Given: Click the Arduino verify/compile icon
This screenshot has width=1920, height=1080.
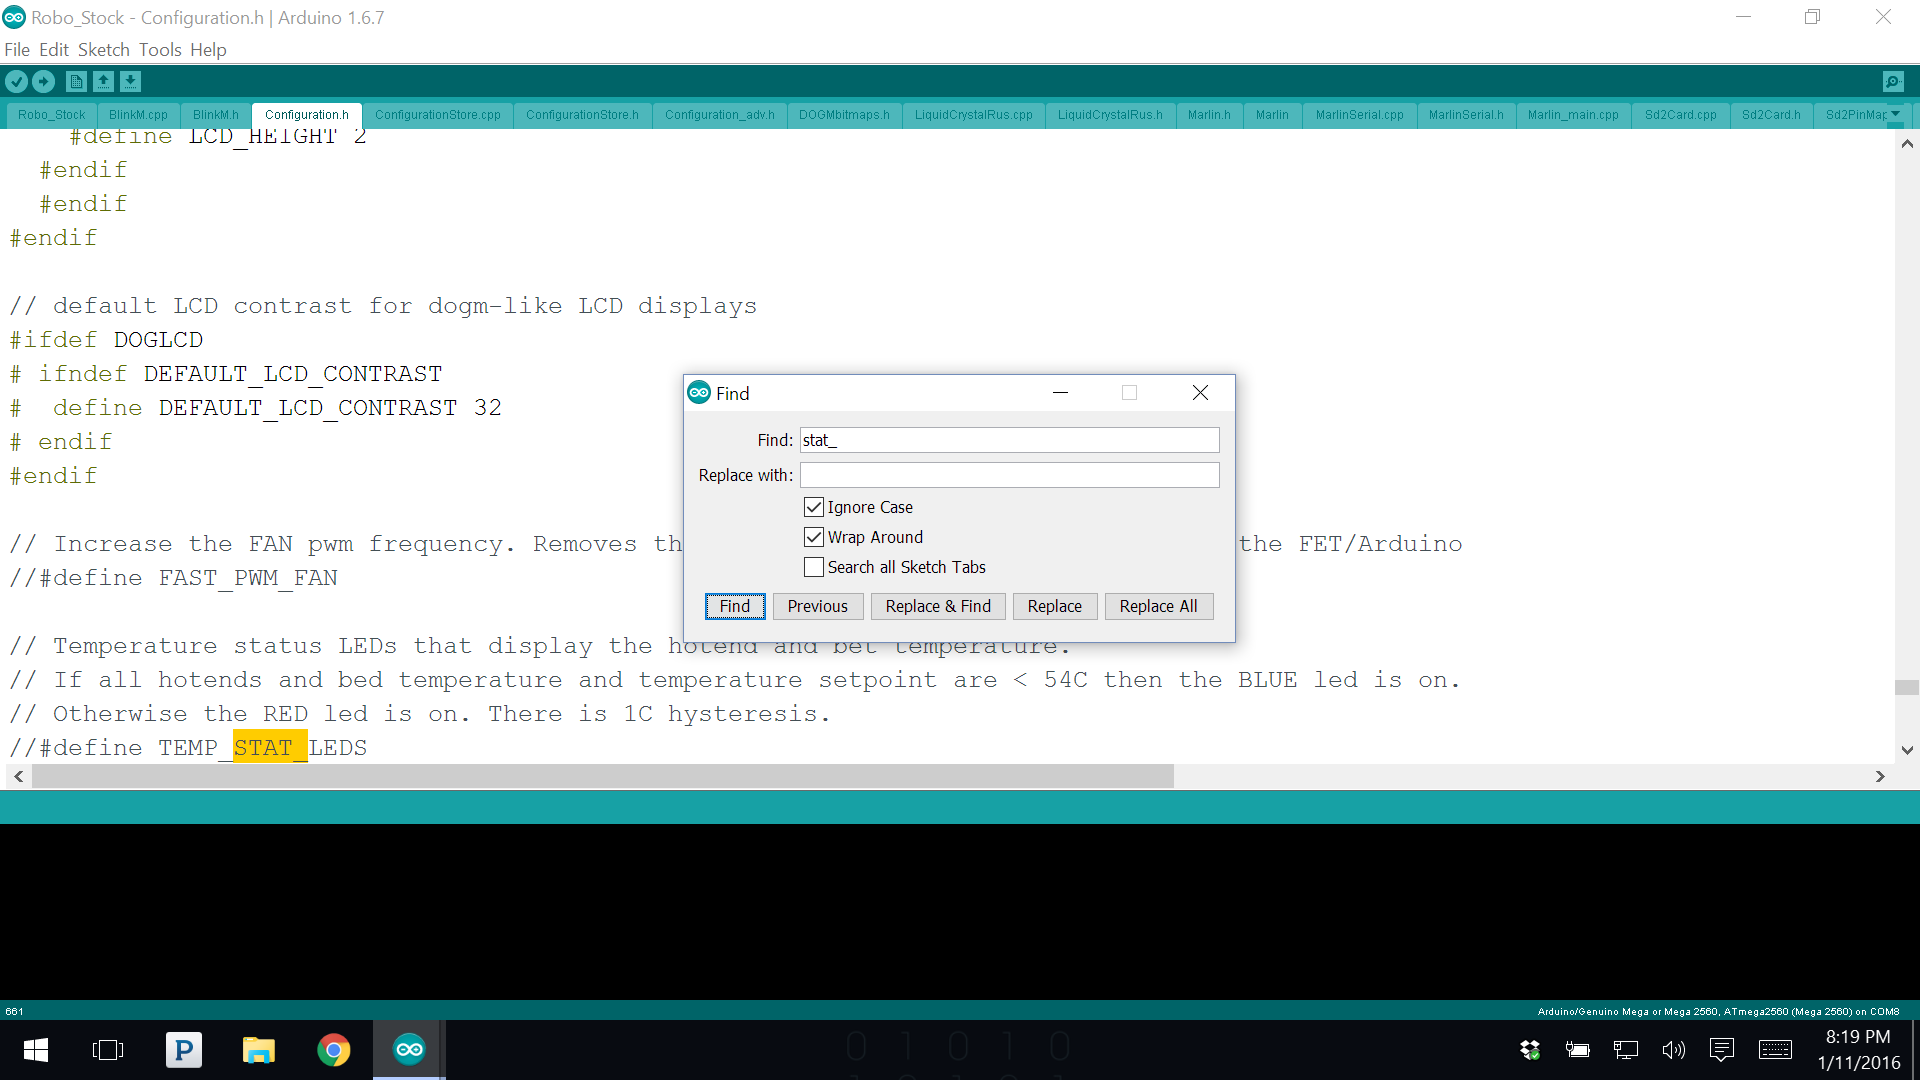Looking at the screenshot, I should tap(16, 82).
